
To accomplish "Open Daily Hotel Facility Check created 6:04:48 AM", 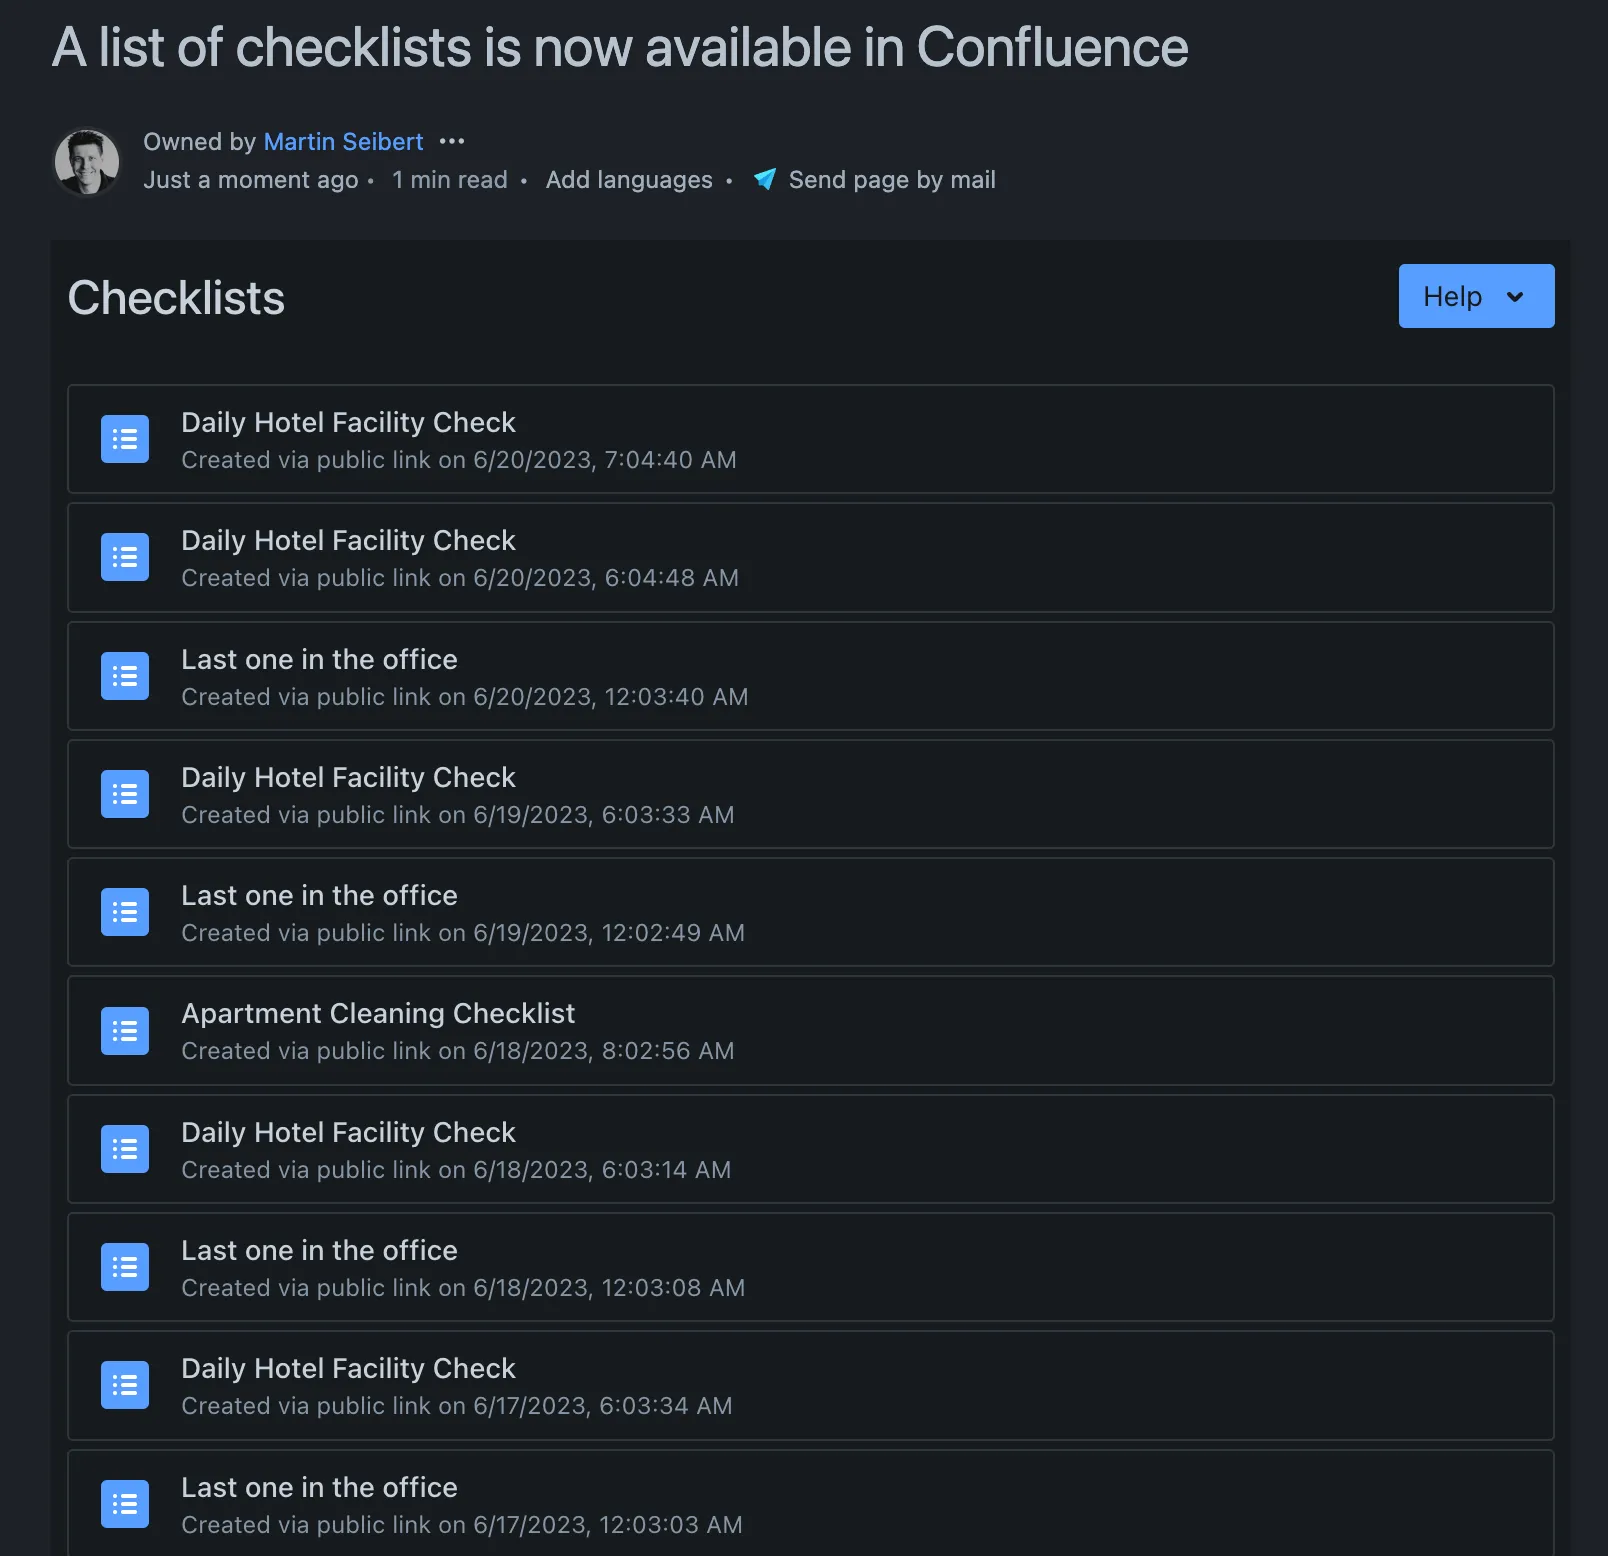I will [348, 540].
